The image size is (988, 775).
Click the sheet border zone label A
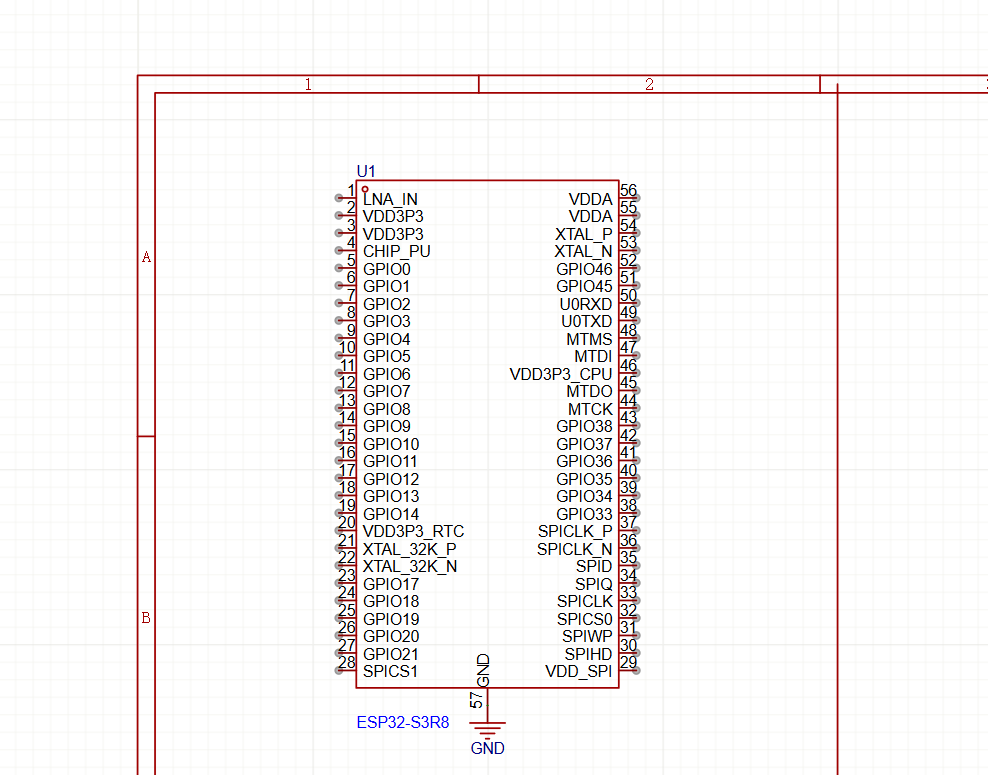[x=146, y=258]
